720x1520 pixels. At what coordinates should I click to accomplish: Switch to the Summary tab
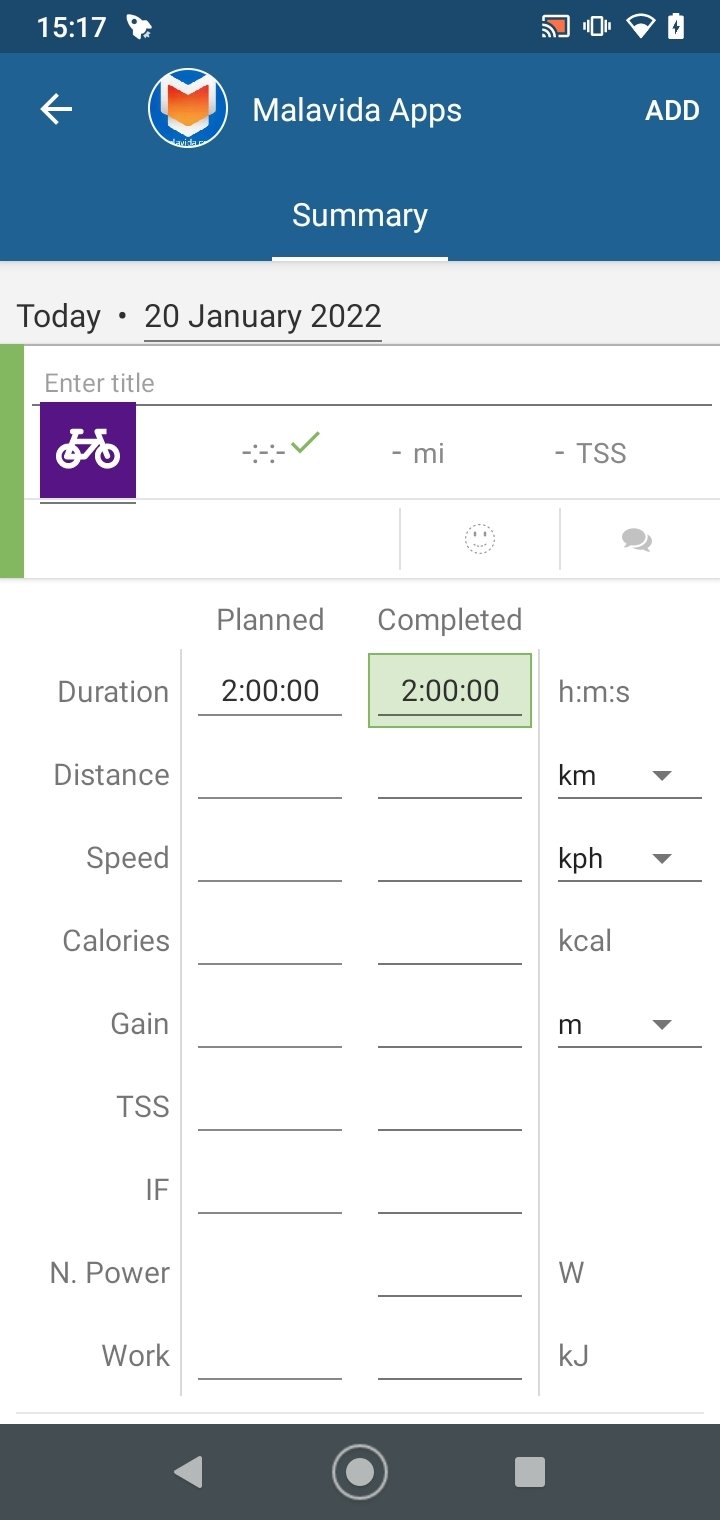(360, 215)
